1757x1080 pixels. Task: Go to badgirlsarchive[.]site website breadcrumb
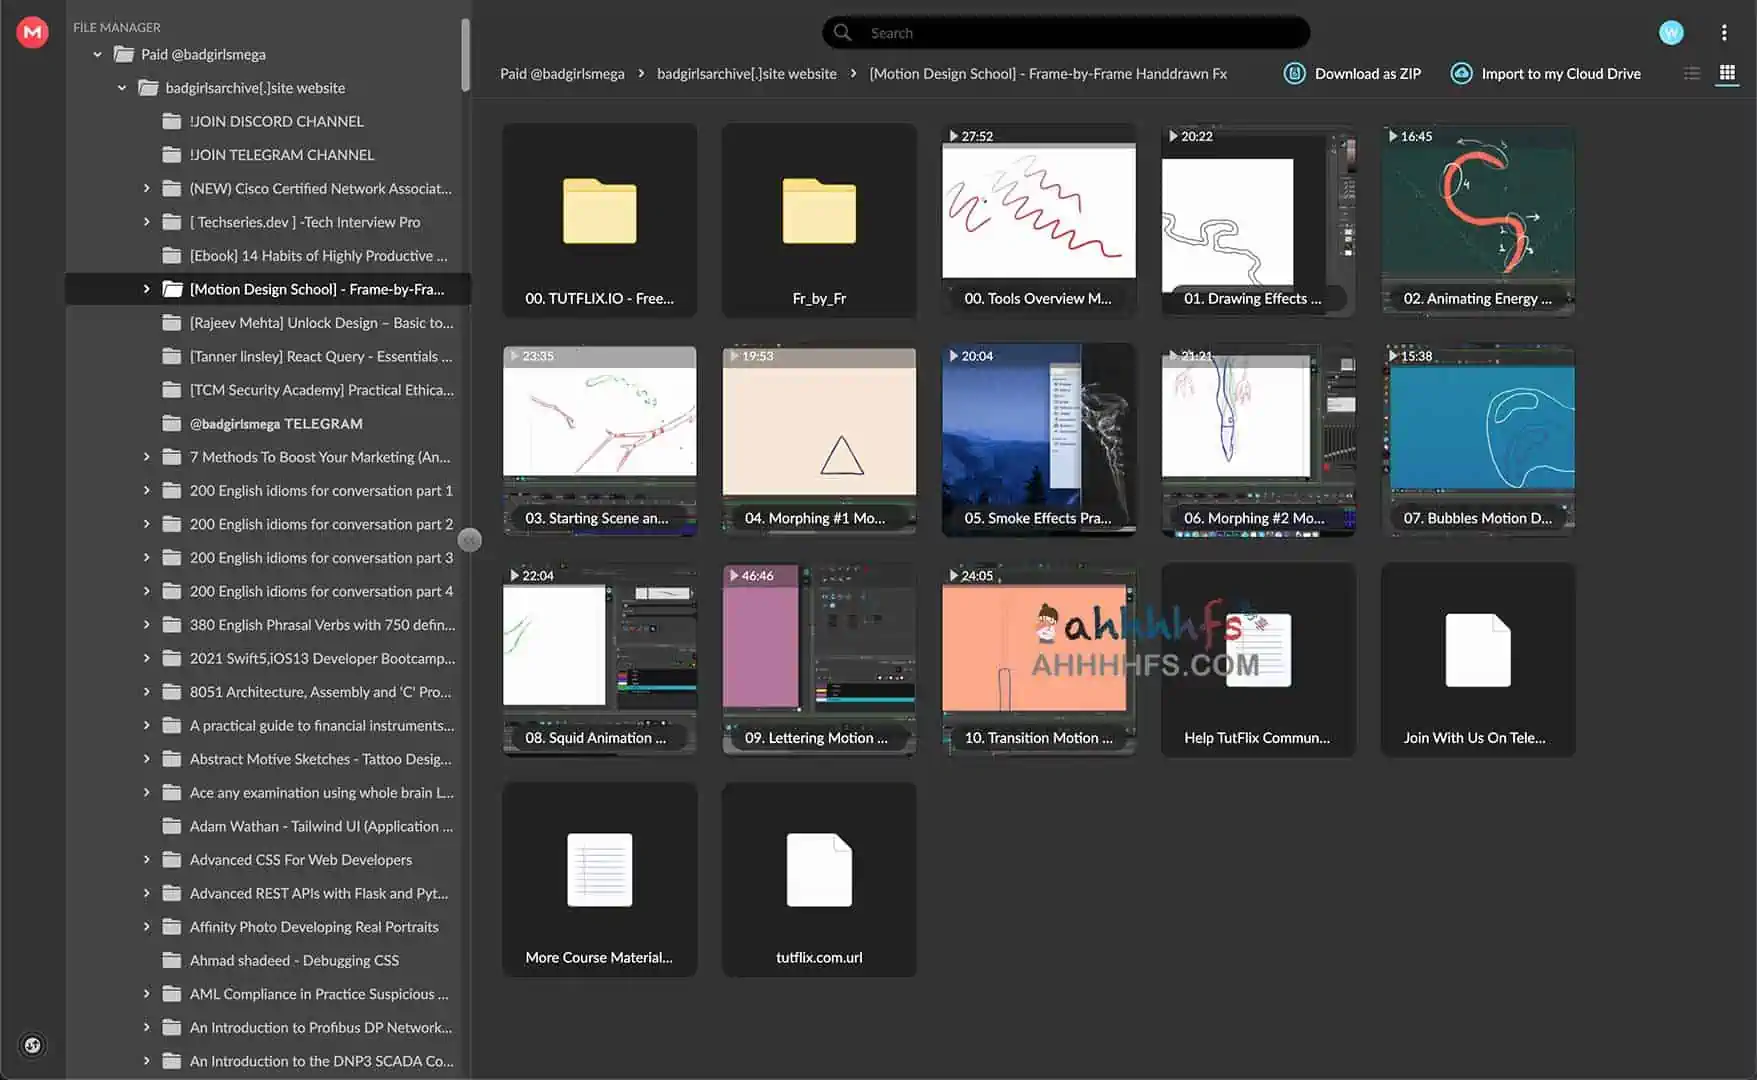[x=746, y=74]
